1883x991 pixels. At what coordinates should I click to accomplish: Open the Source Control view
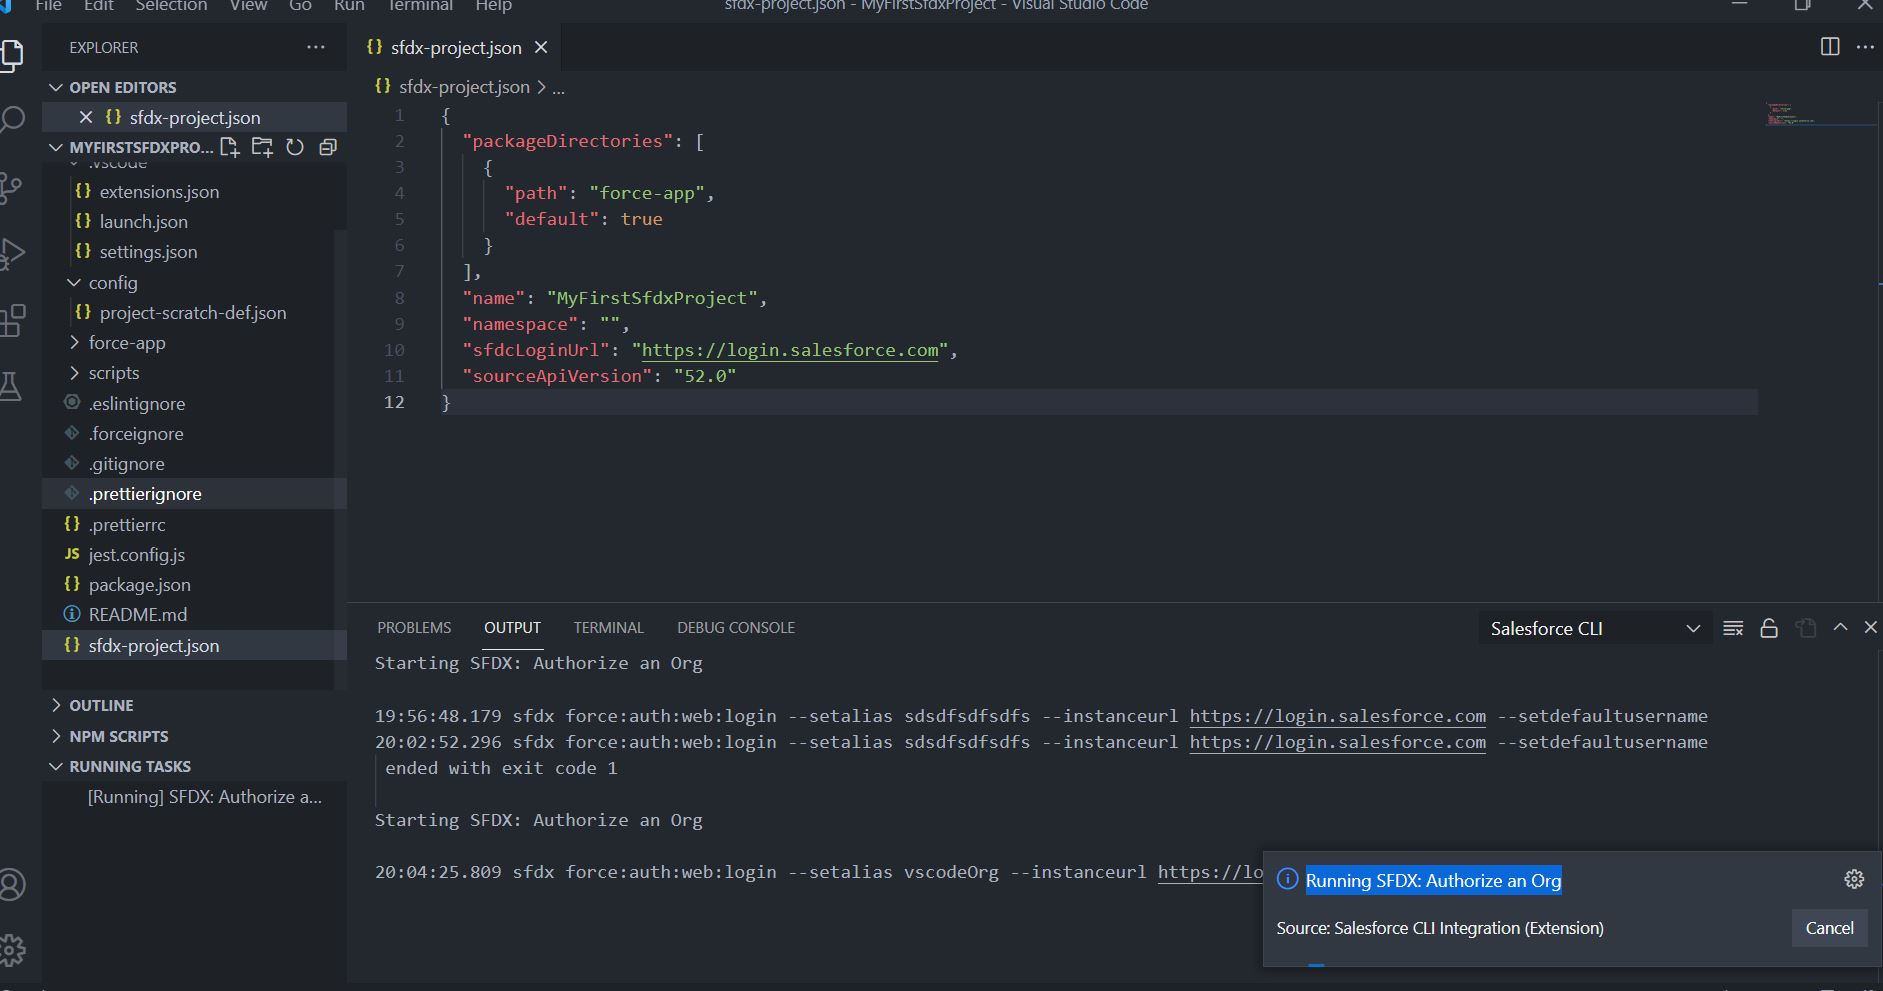13,190
